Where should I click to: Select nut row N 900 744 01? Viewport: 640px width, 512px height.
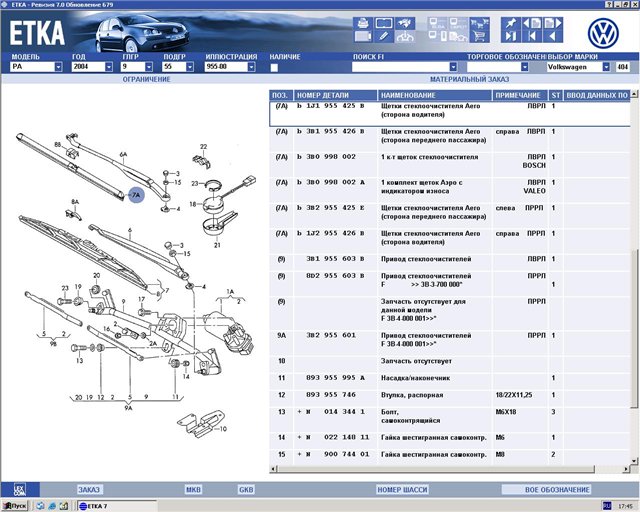[449, 458]
